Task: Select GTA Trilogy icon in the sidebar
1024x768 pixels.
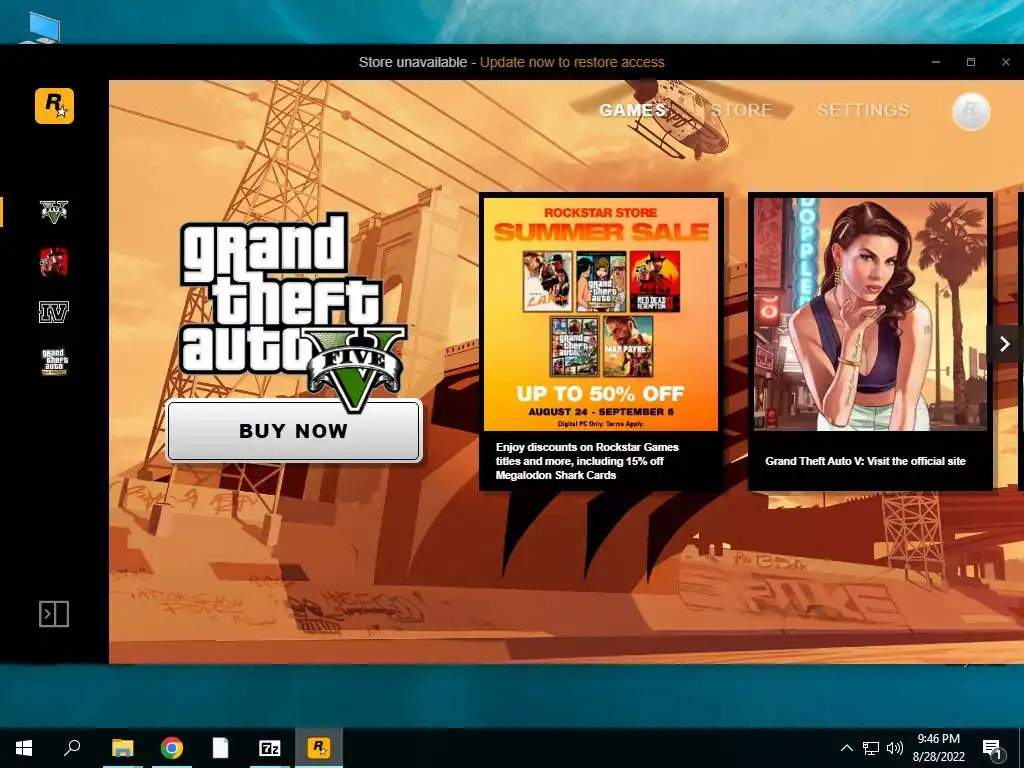Action: [54, 362]
